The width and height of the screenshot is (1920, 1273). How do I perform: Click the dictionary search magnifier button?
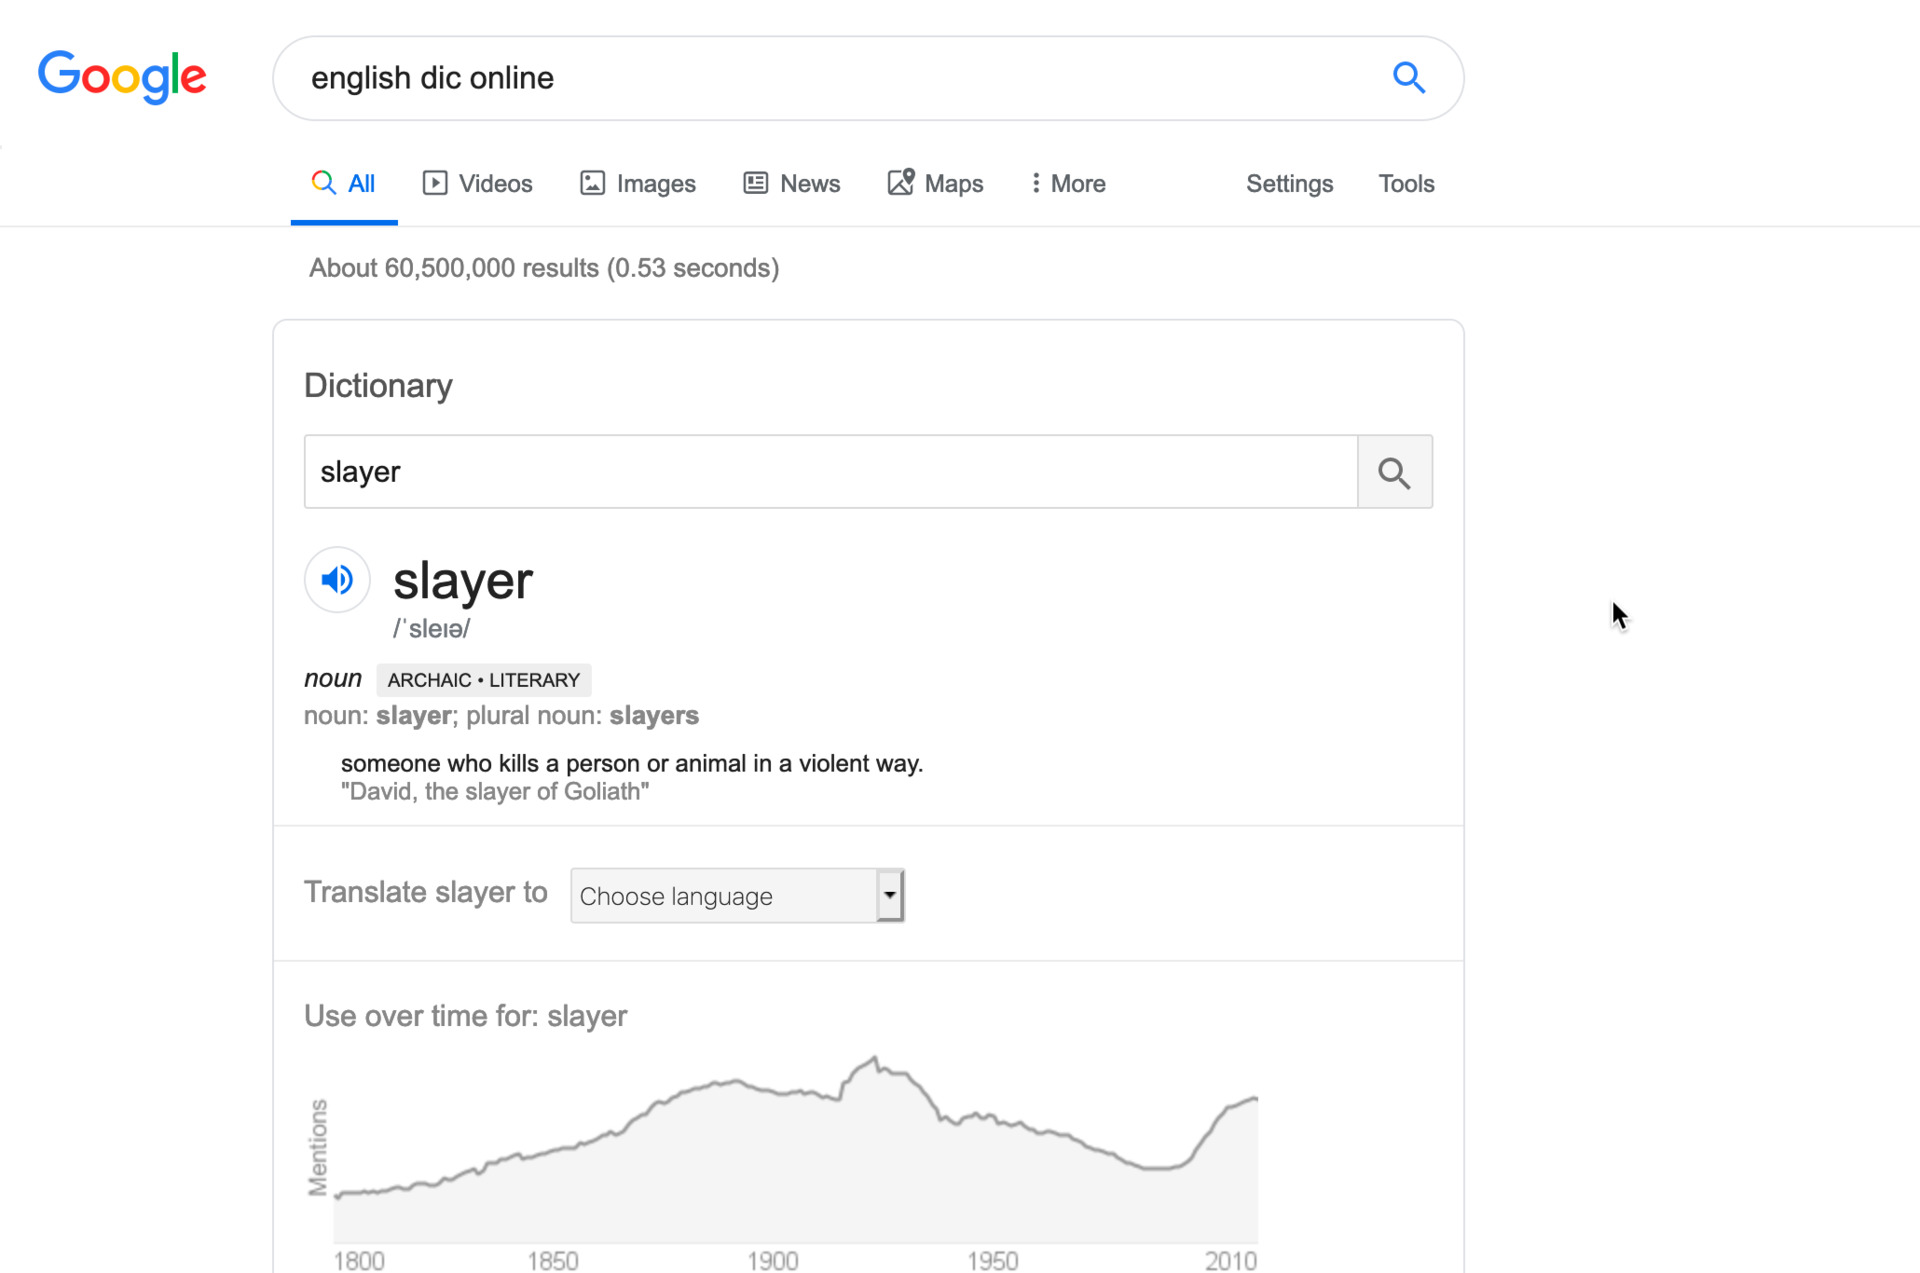[1394, 472]
